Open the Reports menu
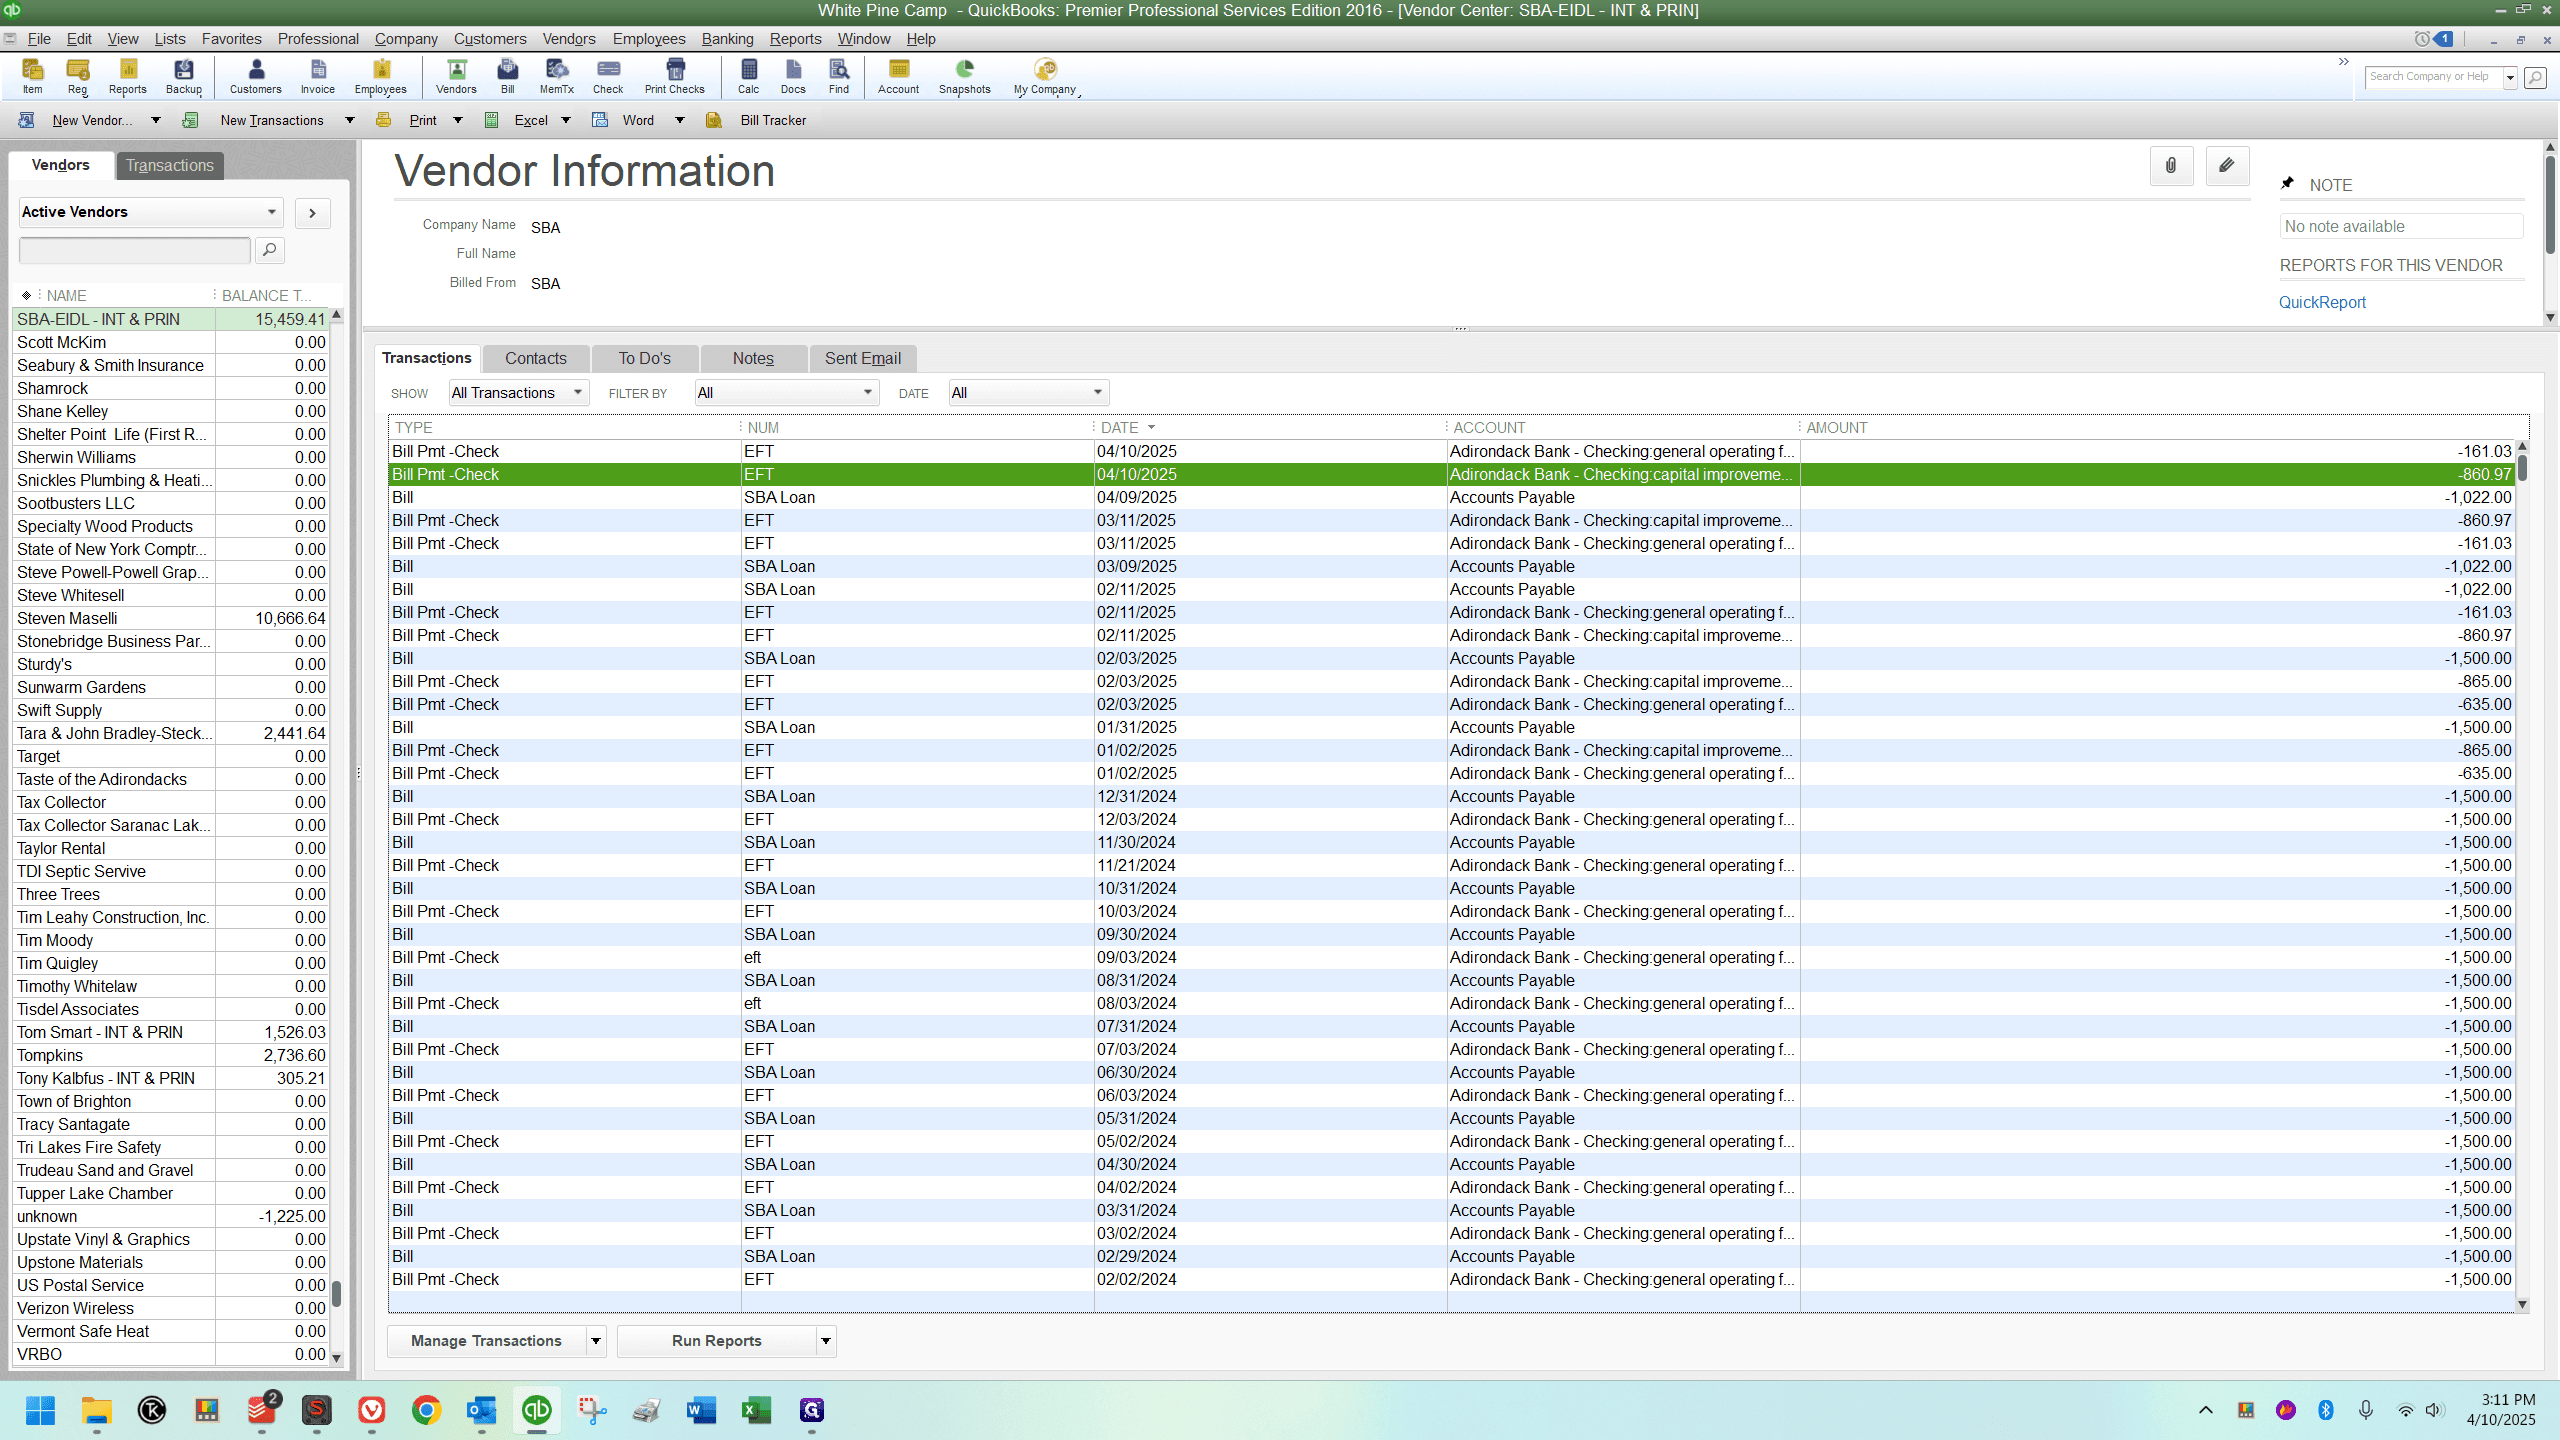This screenshot has width=2560, height=1440. 795,39
